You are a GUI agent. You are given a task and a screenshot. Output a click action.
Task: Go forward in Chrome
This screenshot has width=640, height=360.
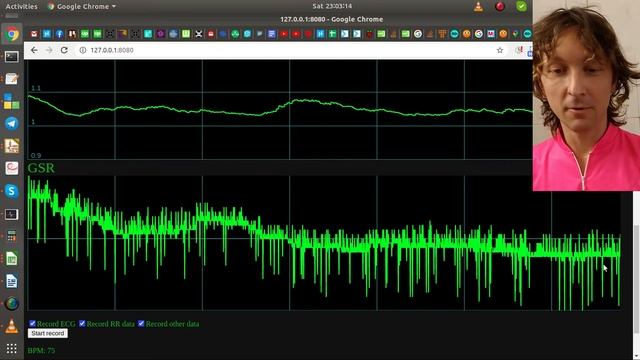(49, 50)
